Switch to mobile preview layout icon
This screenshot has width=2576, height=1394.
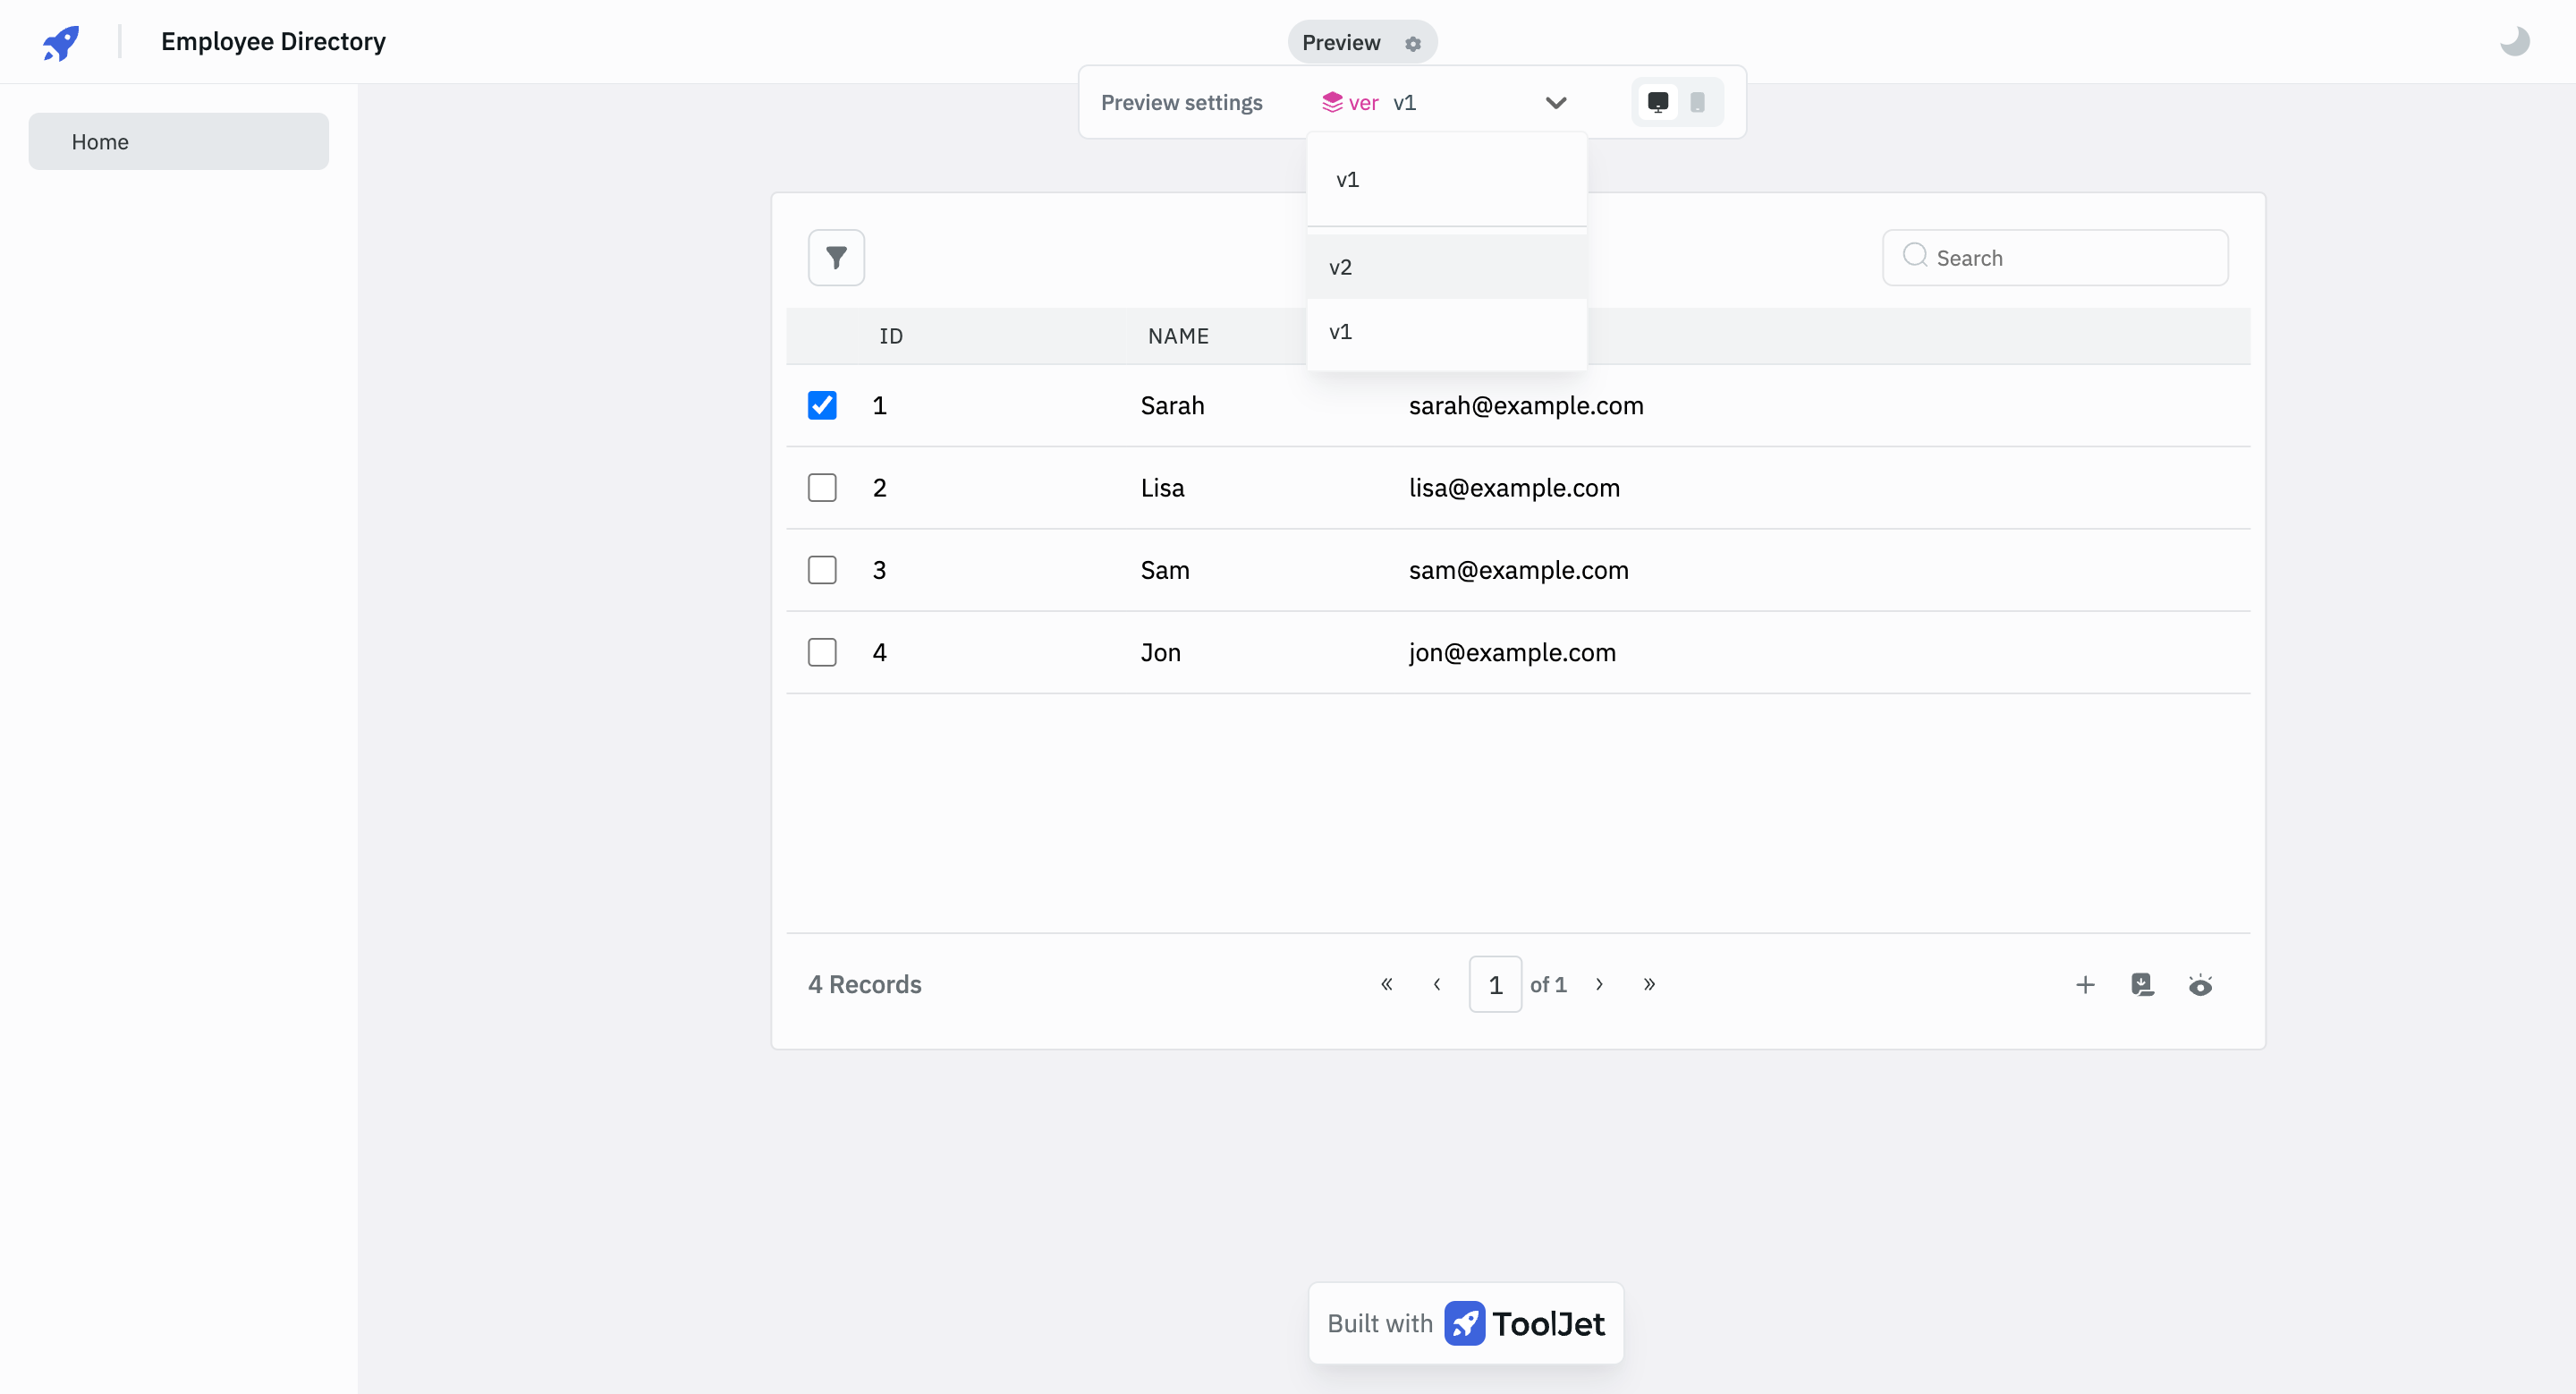click(x=1697, y=102)
